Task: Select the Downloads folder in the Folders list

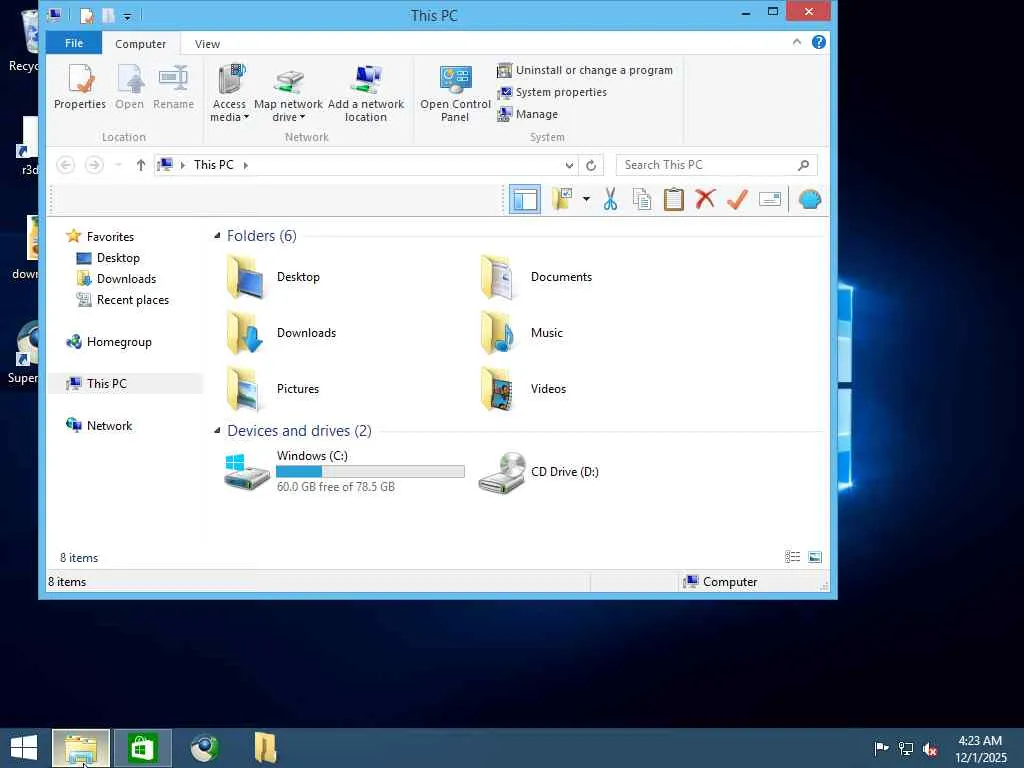Action: click(x=281, y=333)
